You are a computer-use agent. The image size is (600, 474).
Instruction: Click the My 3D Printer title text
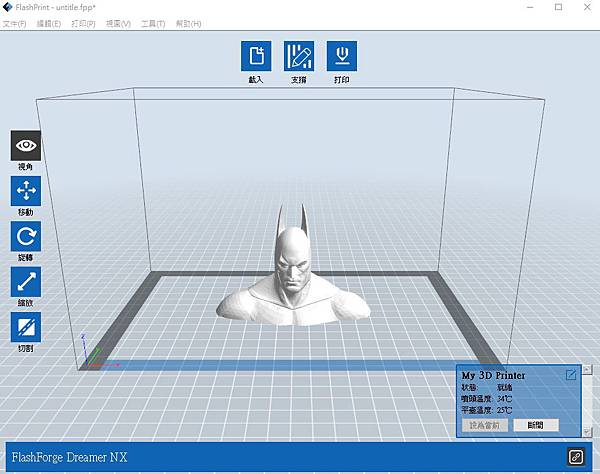[493, 375]
